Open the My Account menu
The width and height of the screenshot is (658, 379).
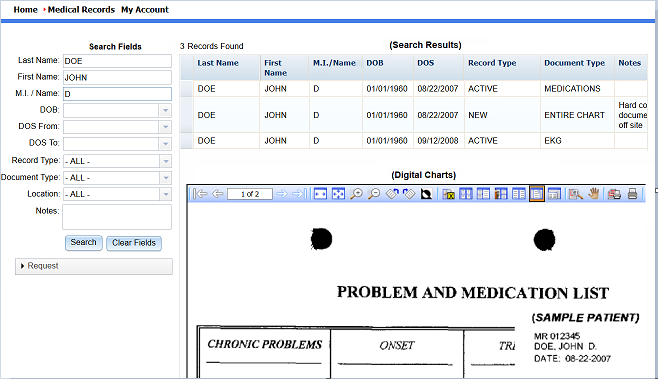point(145,10)
